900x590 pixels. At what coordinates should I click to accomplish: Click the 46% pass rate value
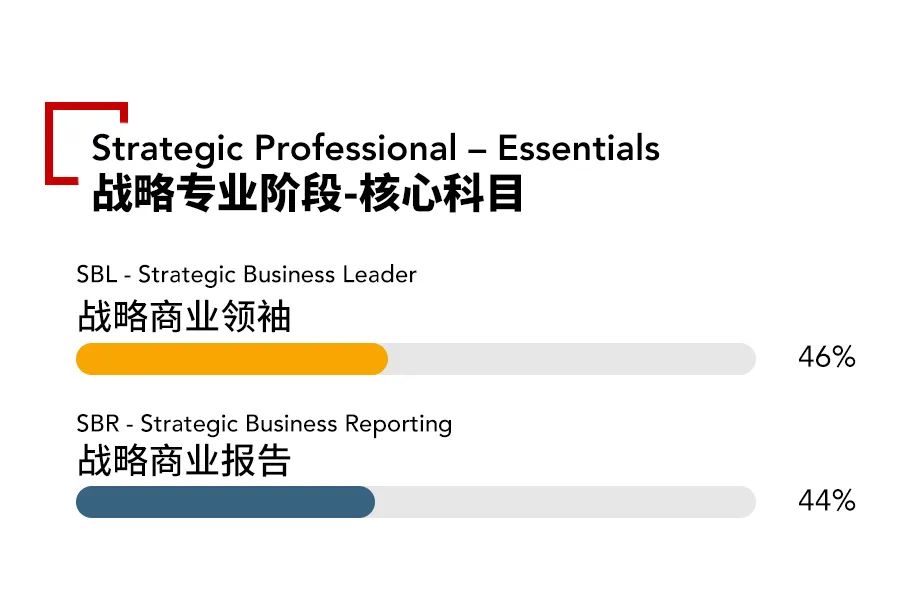826,358
